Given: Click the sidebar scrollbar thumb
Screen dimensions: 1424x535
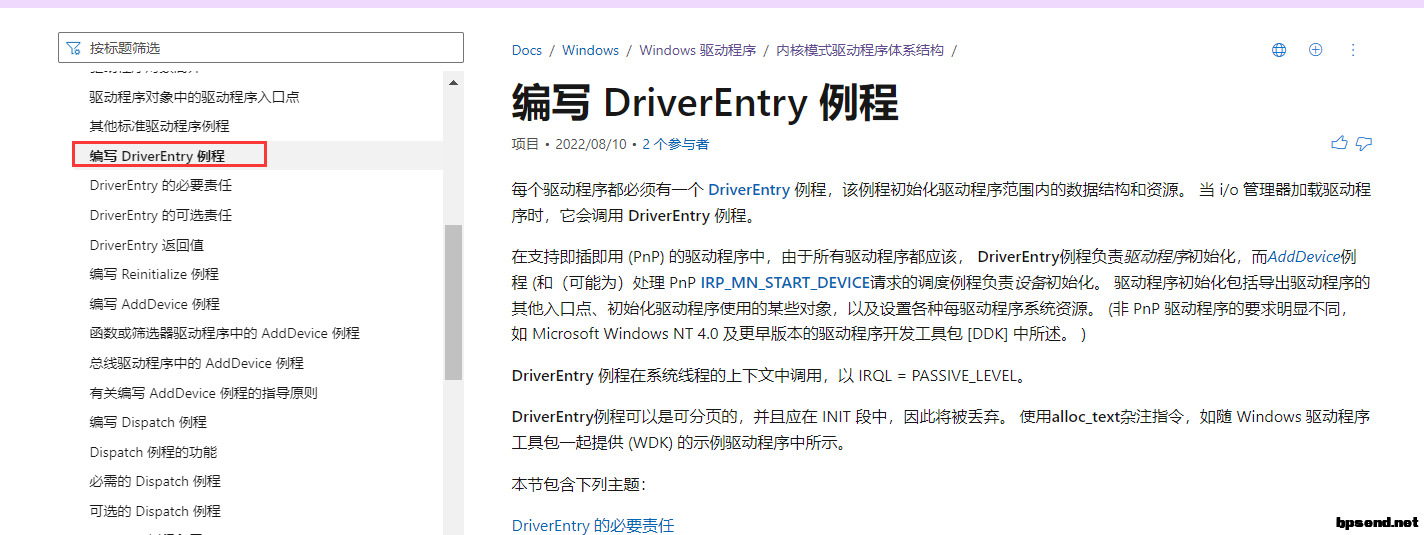Looking at the screenshot, I should tap(453, 302).
